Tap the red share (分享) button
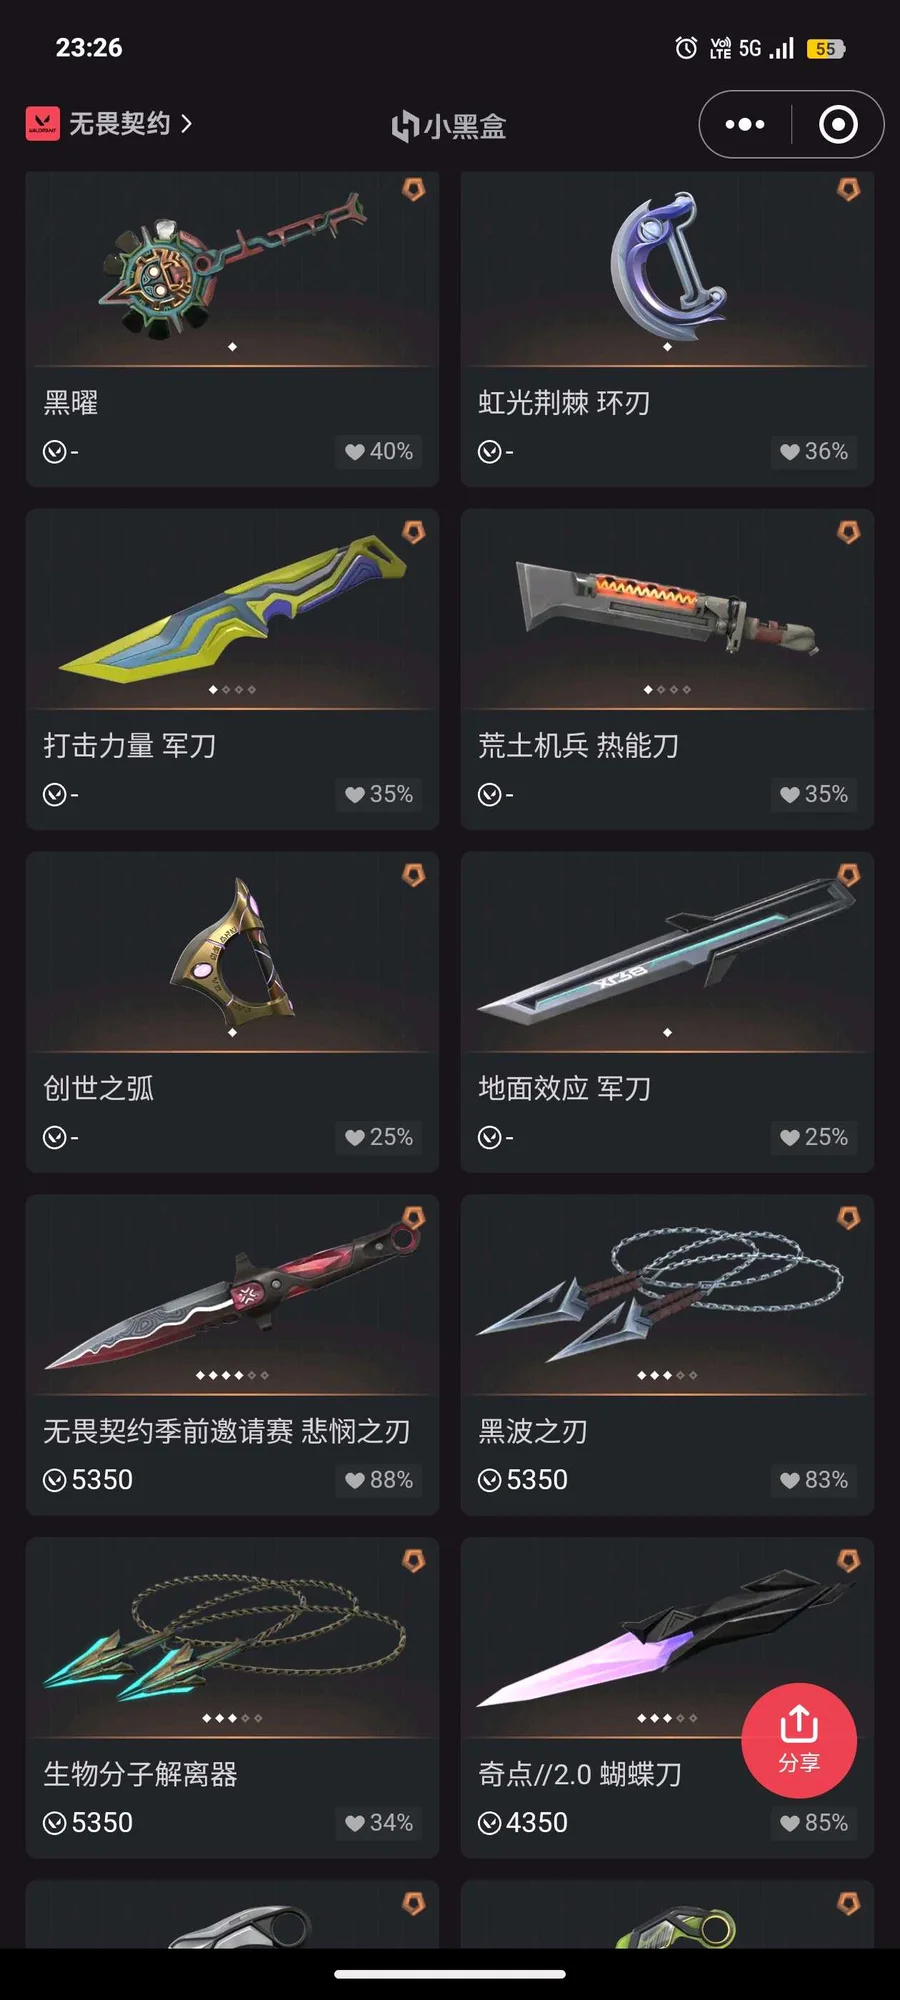 799,1741
